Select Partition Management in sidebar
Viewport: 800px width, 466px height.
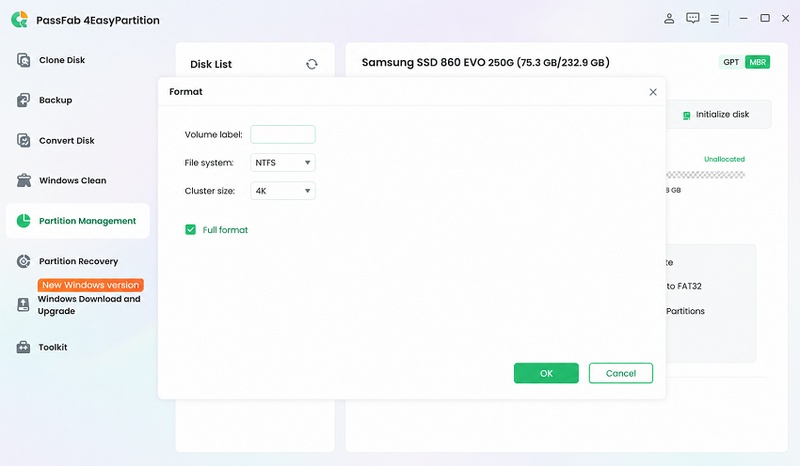[x=78, y=220]
